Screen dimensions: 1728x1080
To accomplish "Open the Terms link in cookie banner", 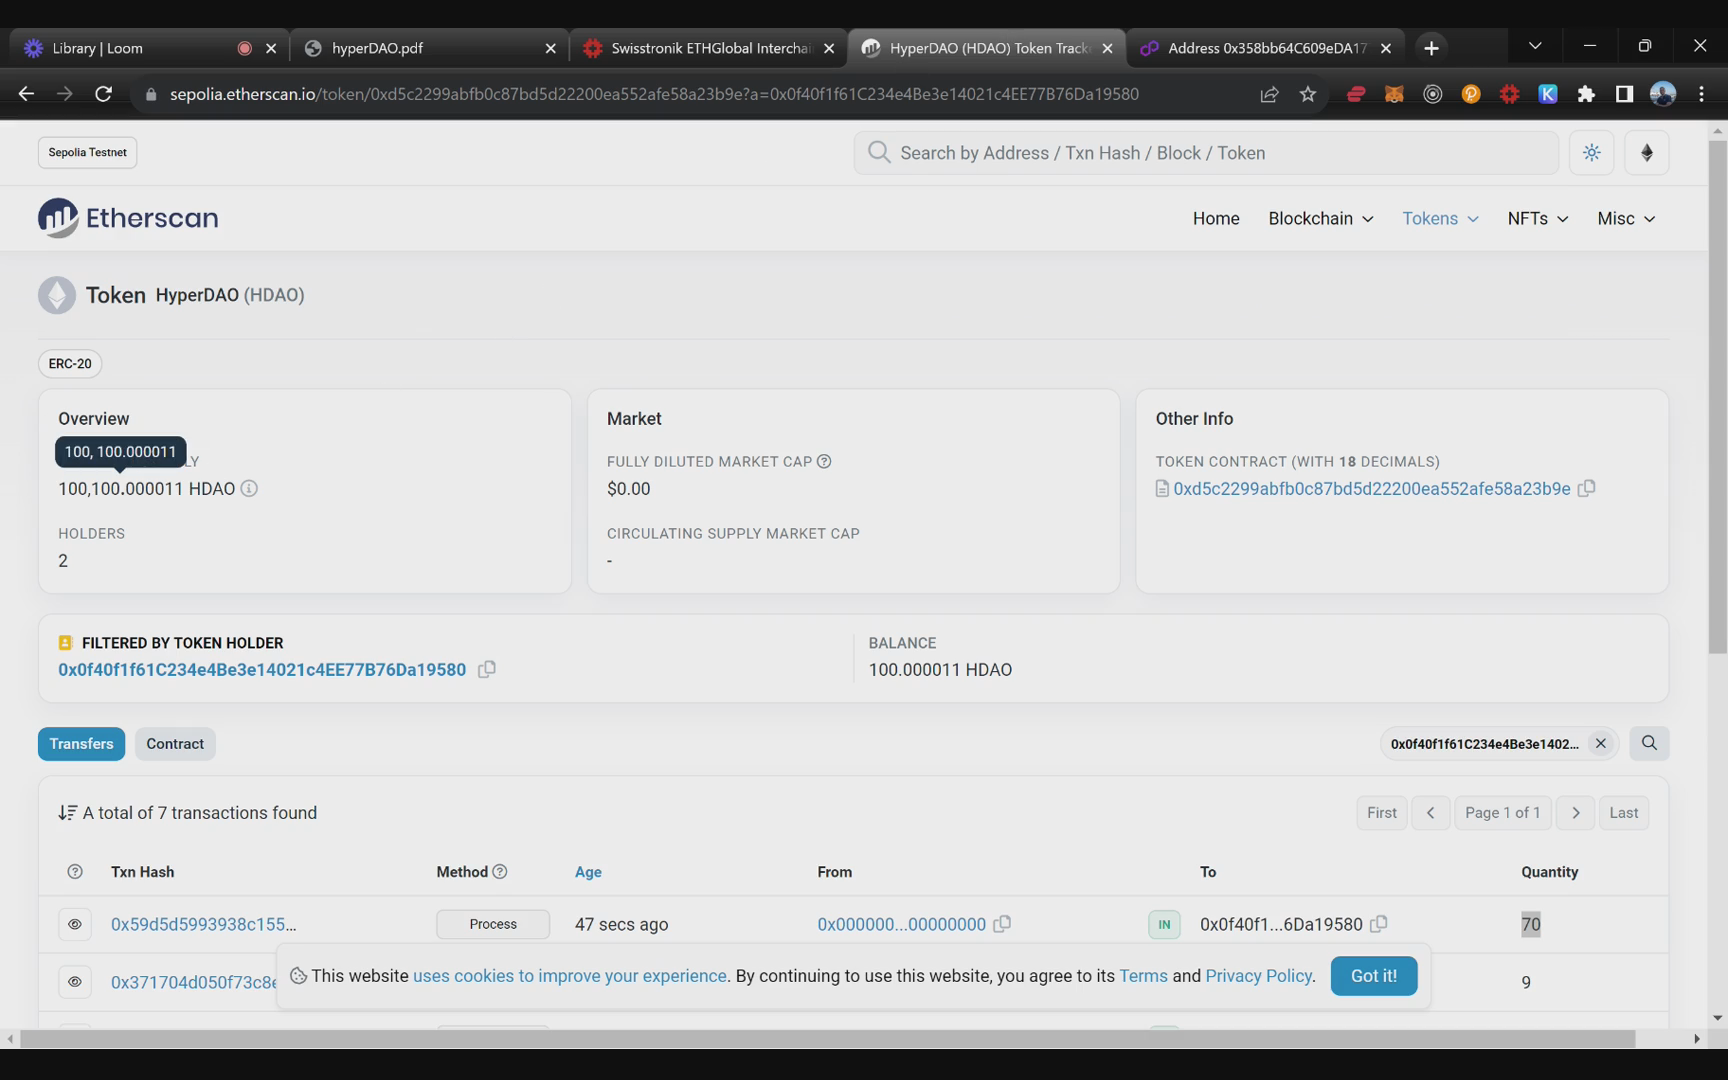I will (1143, 975).
